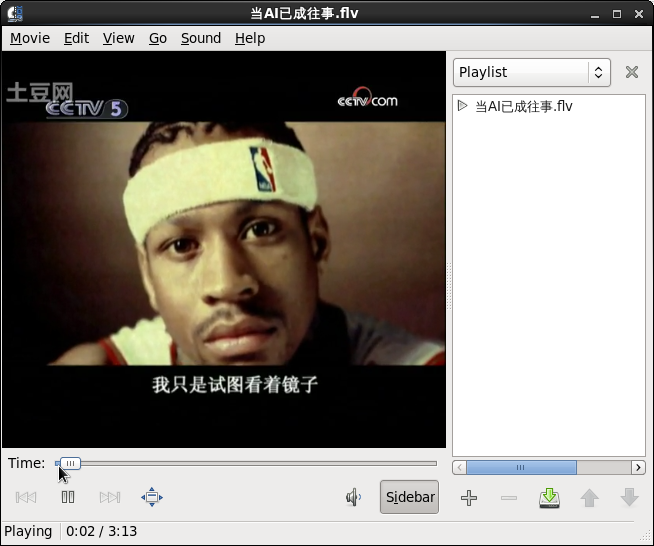The height and width of the screenshot is (546, 654).
Task: Open the Sound menu
Action: coord(201,38)
